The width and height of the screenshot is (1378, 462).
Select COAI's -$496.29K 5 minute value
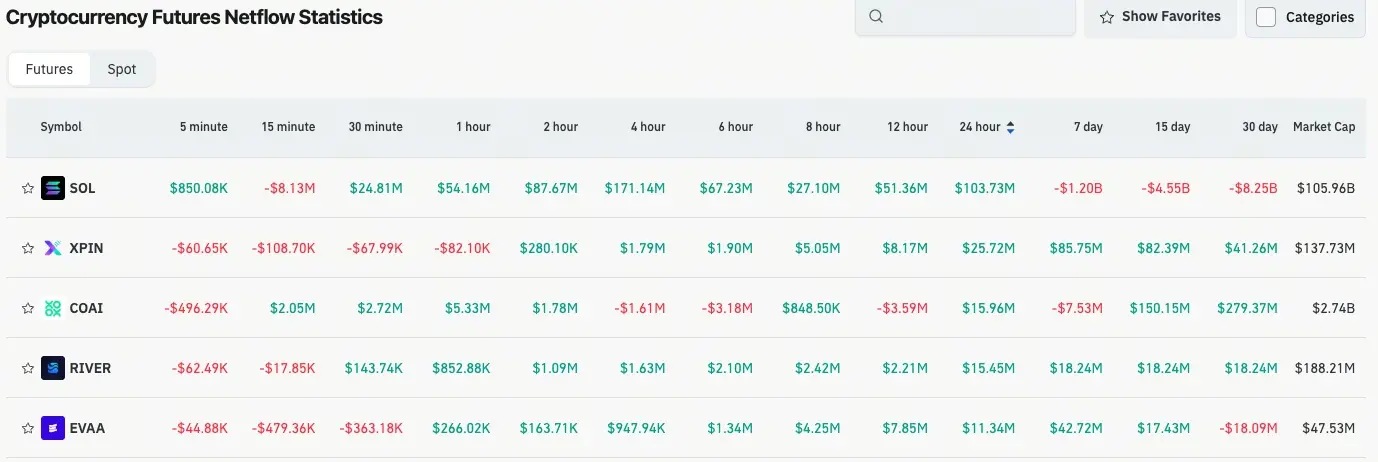196,308
